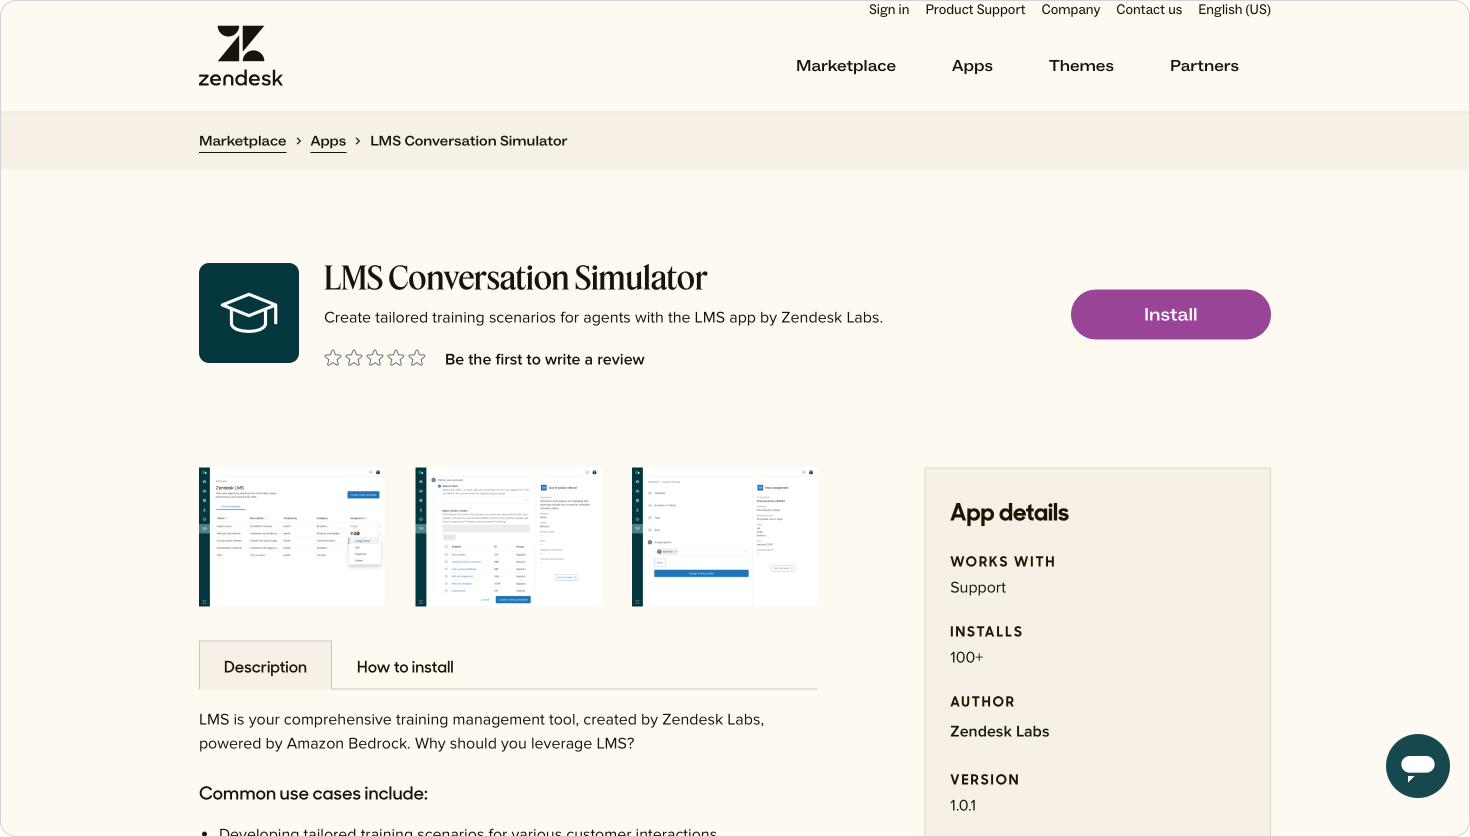Image resolution: width=1470 pixels, height=837 pixels.
Task: Select the fifth rating star
Action: (417, 358)
